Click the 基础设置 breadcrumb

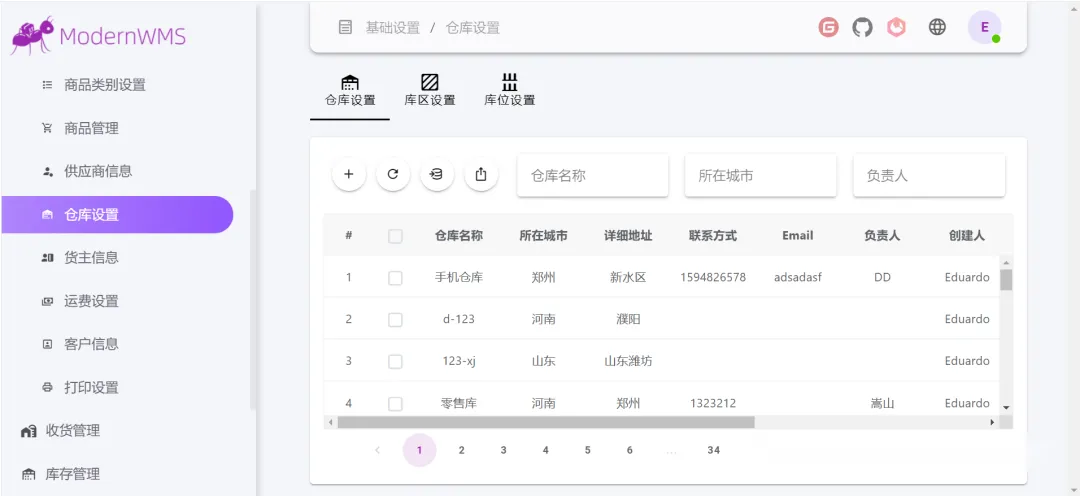coord(393,28)
